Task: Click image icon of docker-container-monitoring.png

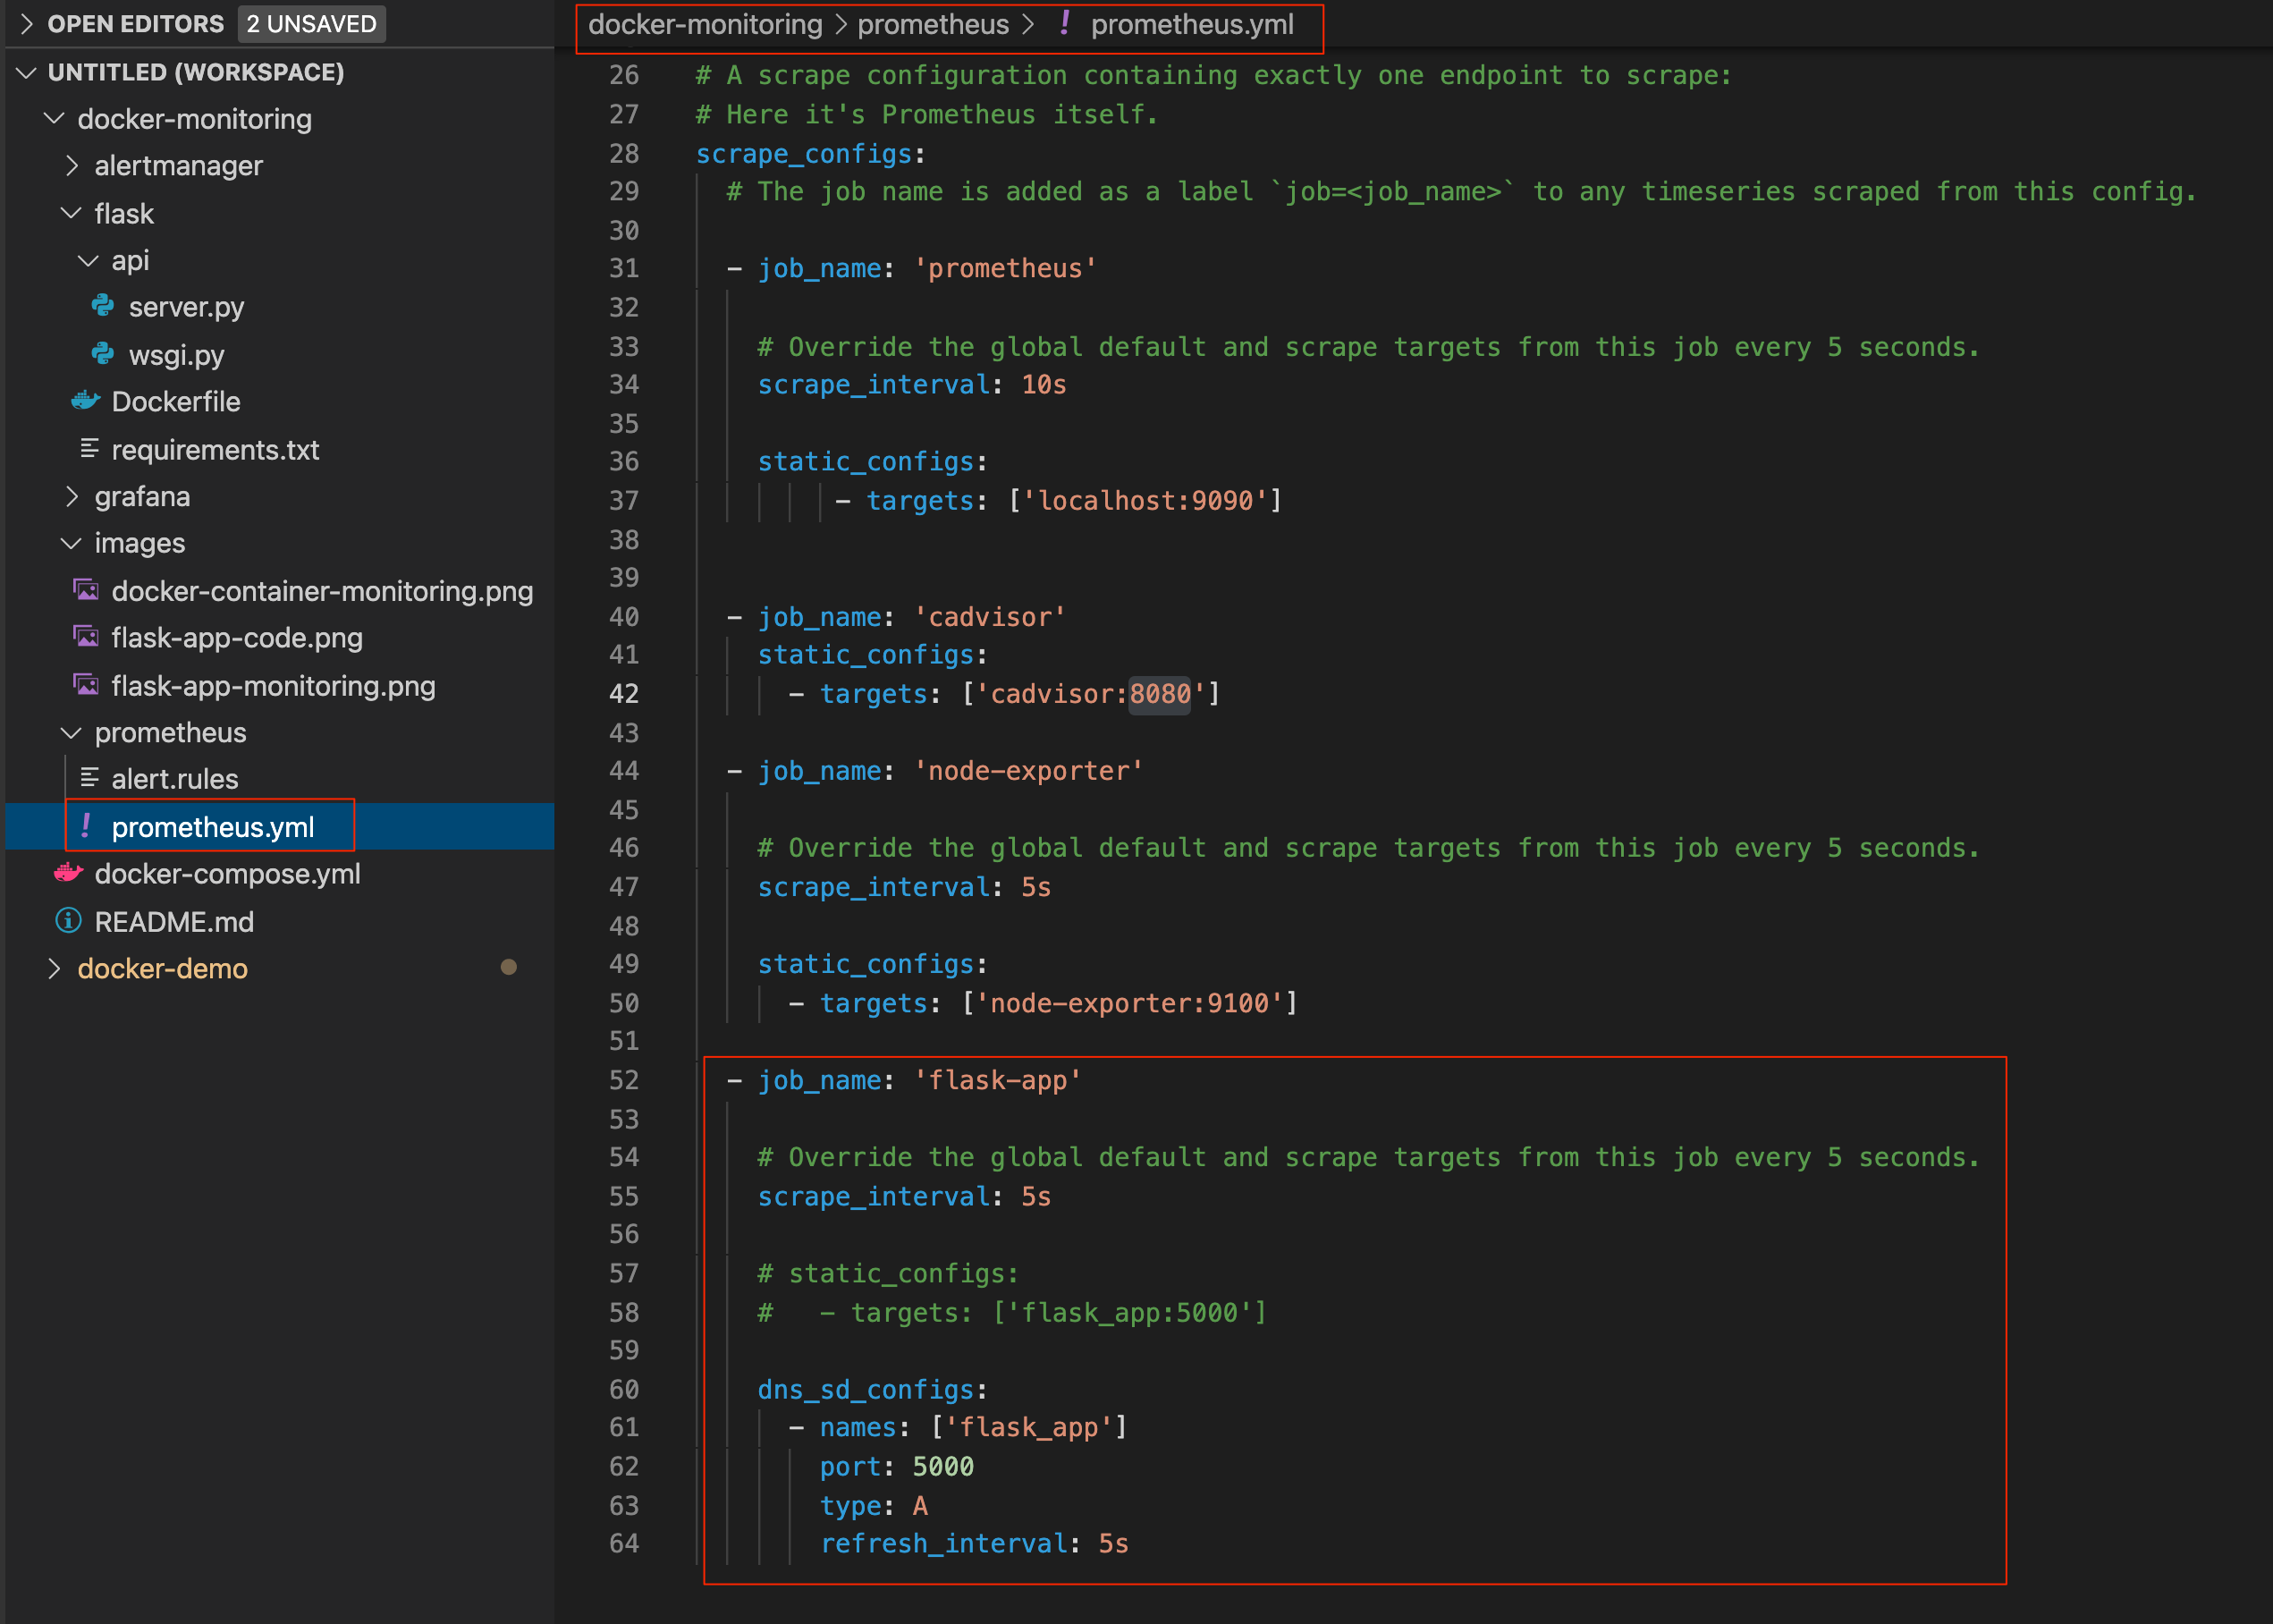Action: click(87, 590)
